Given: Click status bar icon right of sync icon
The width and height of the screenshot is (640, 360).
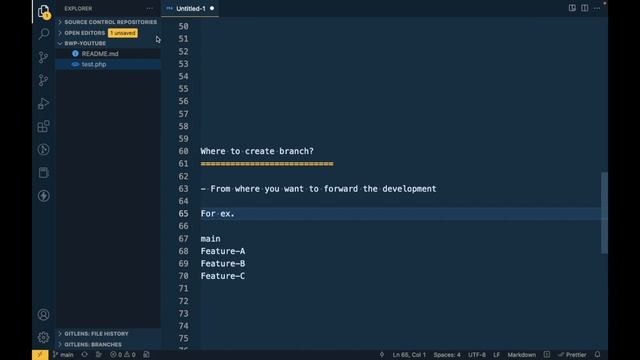Looking at the screenshot, I should (x=98, y=355).
